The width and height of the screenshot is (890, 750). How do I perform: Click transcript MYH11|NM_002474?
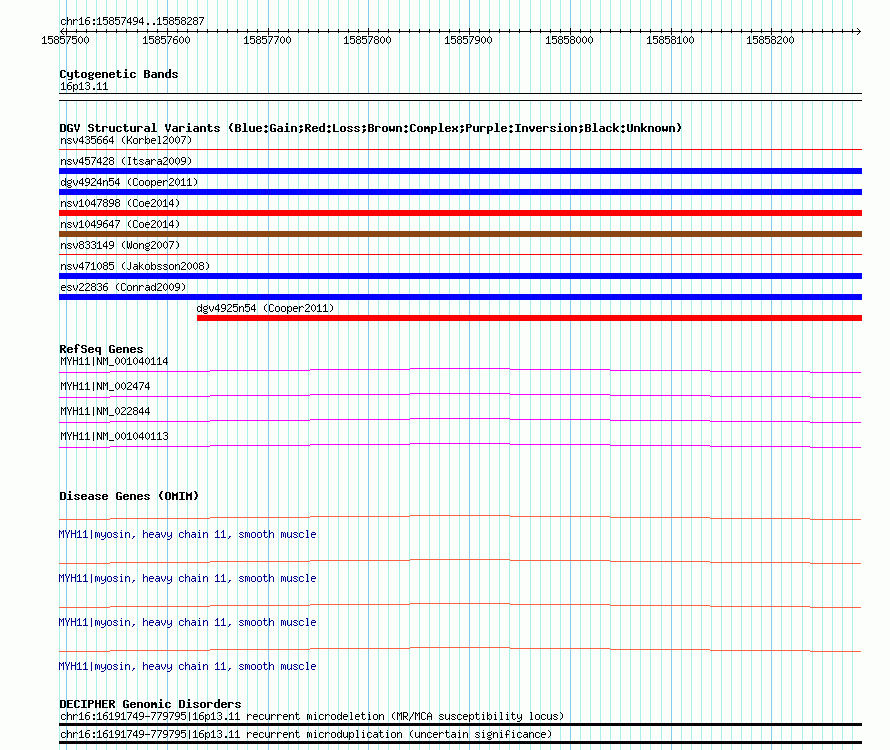105,387
